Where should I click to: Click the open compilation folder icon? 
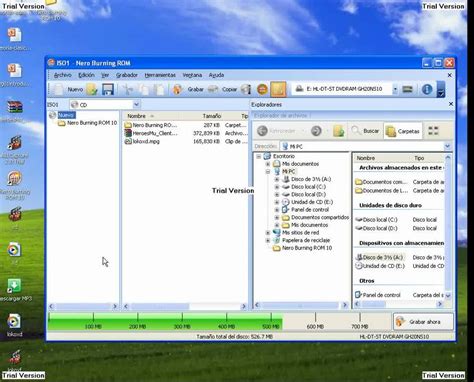tap(92, 89)
